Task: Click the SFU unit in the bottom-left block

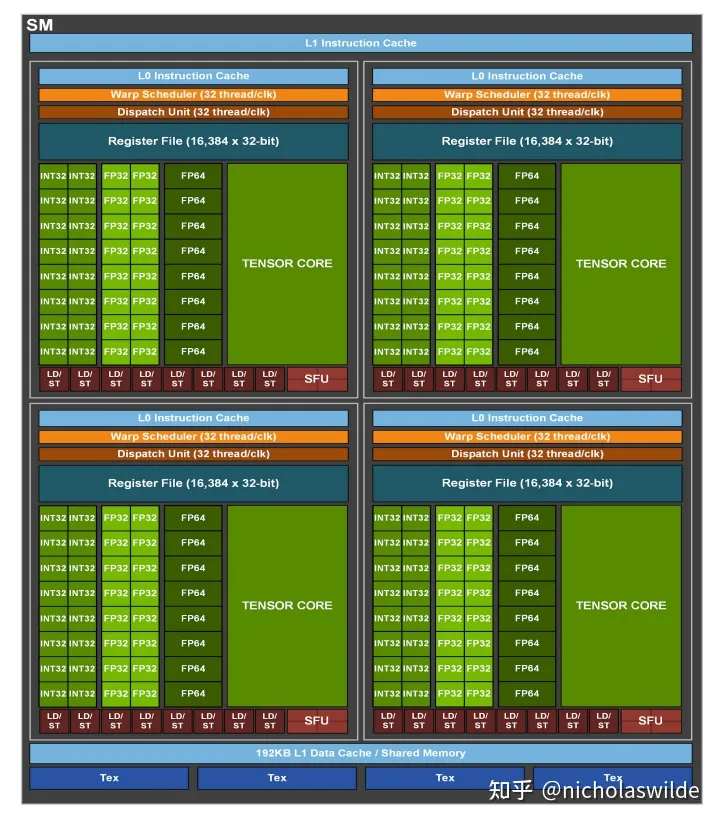Action: click(317, 721)
